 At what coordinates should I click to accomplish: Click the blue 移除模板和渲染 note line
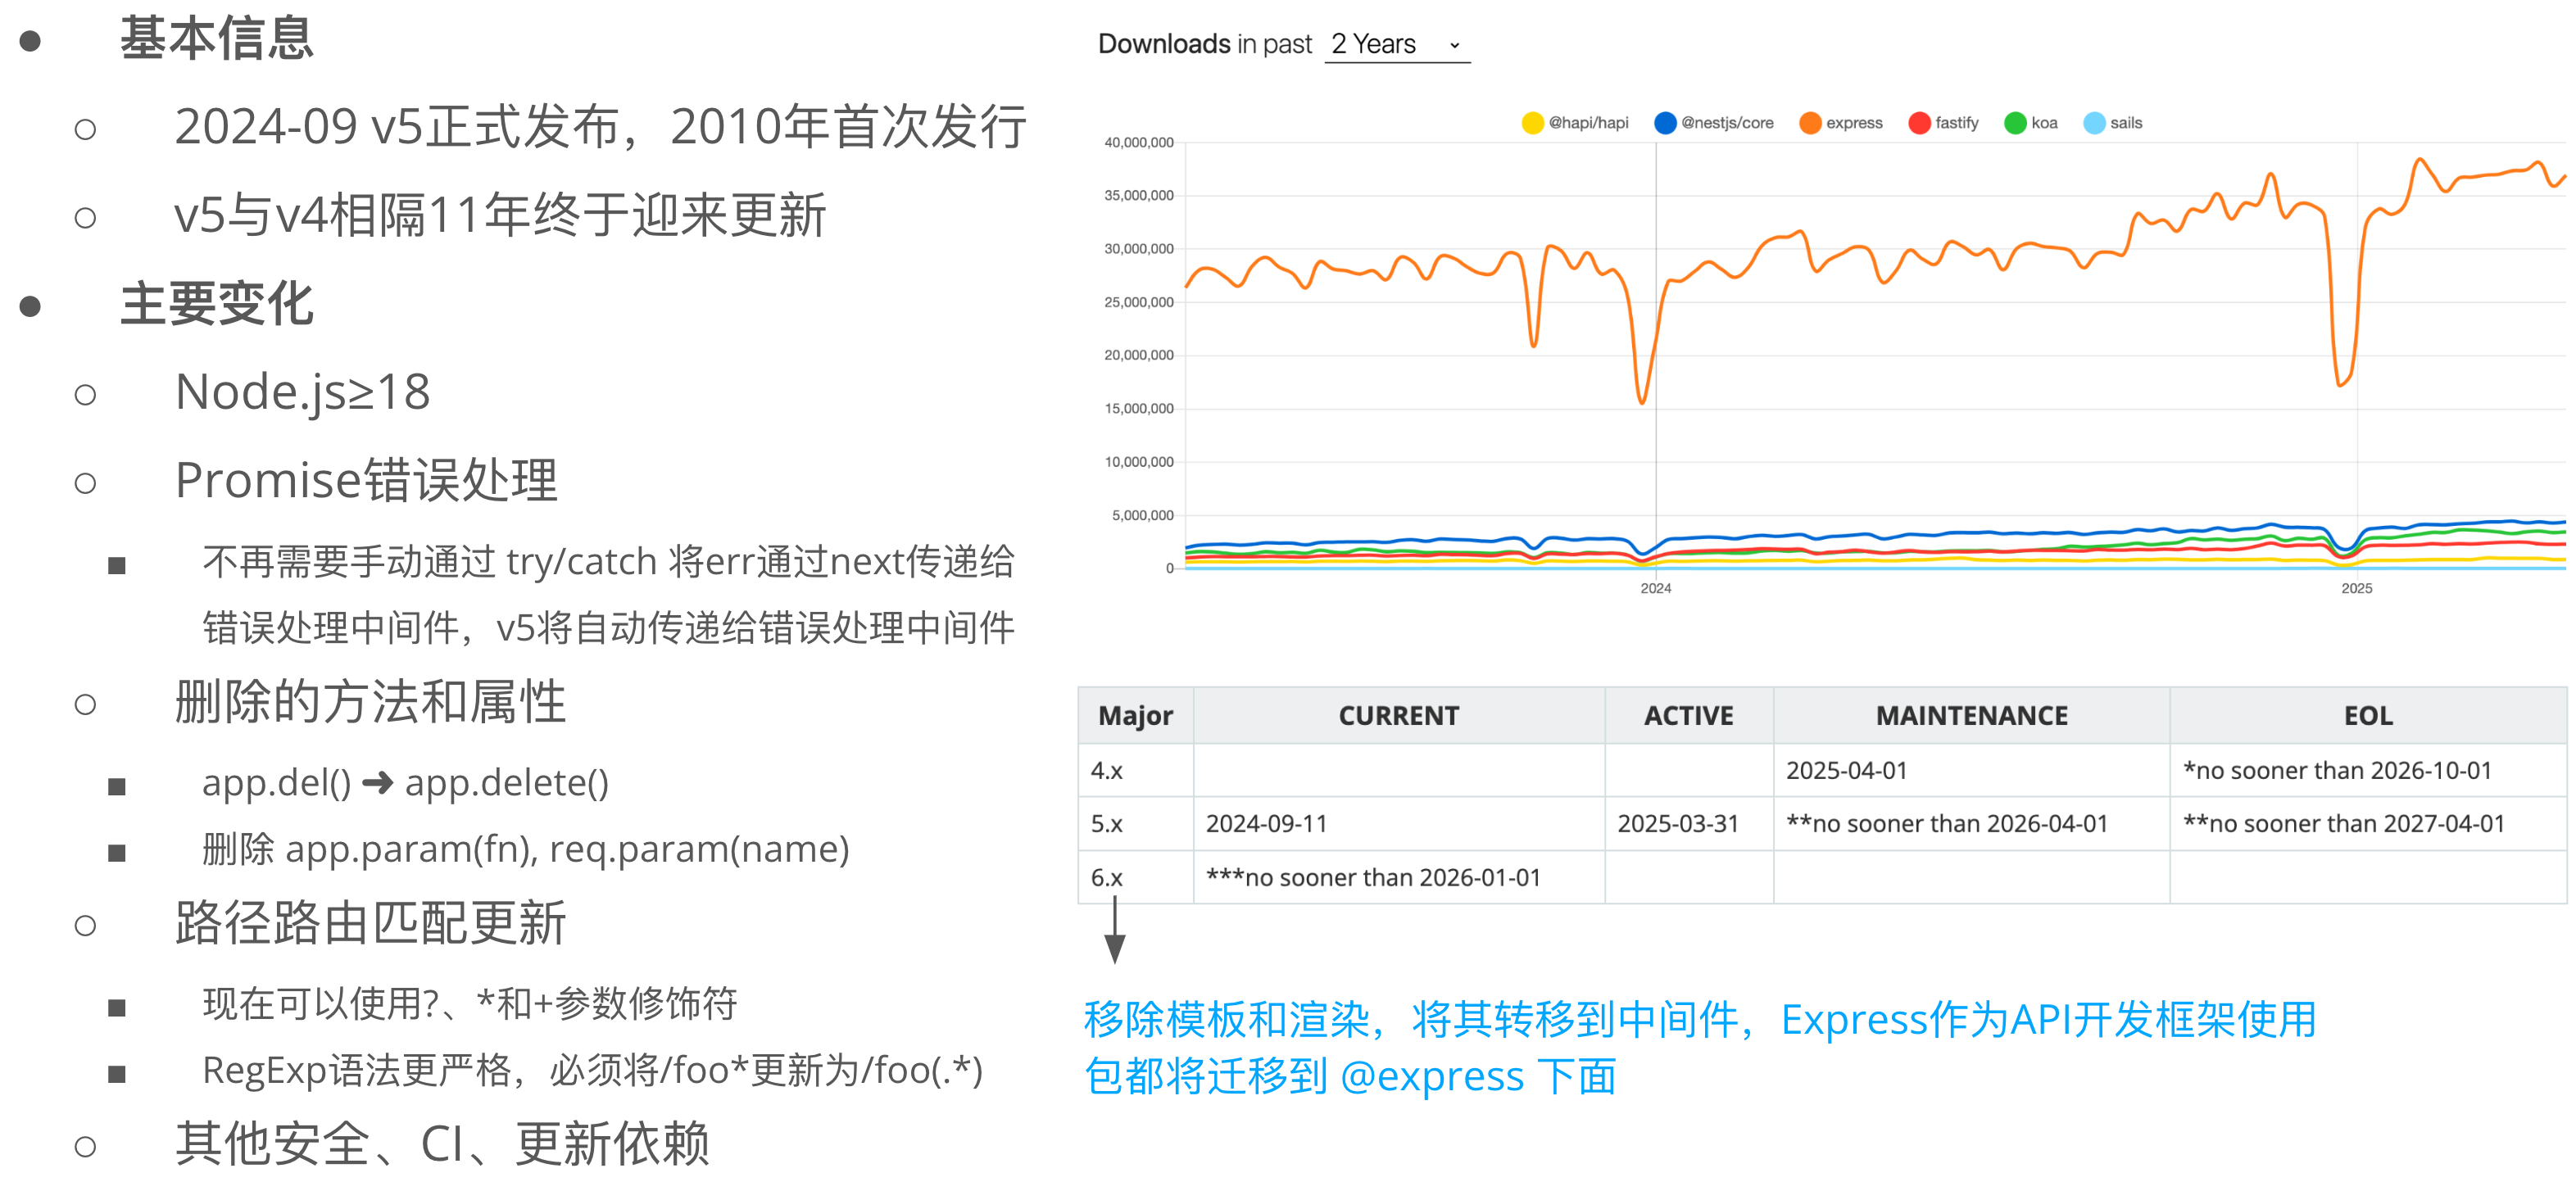coord(1700,1021)
